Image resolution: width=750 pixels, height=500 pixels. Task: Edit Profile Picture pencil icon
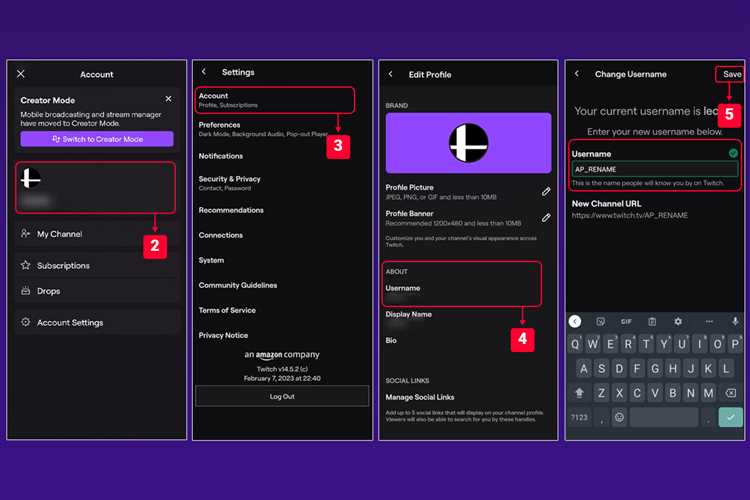coord(546,192)
